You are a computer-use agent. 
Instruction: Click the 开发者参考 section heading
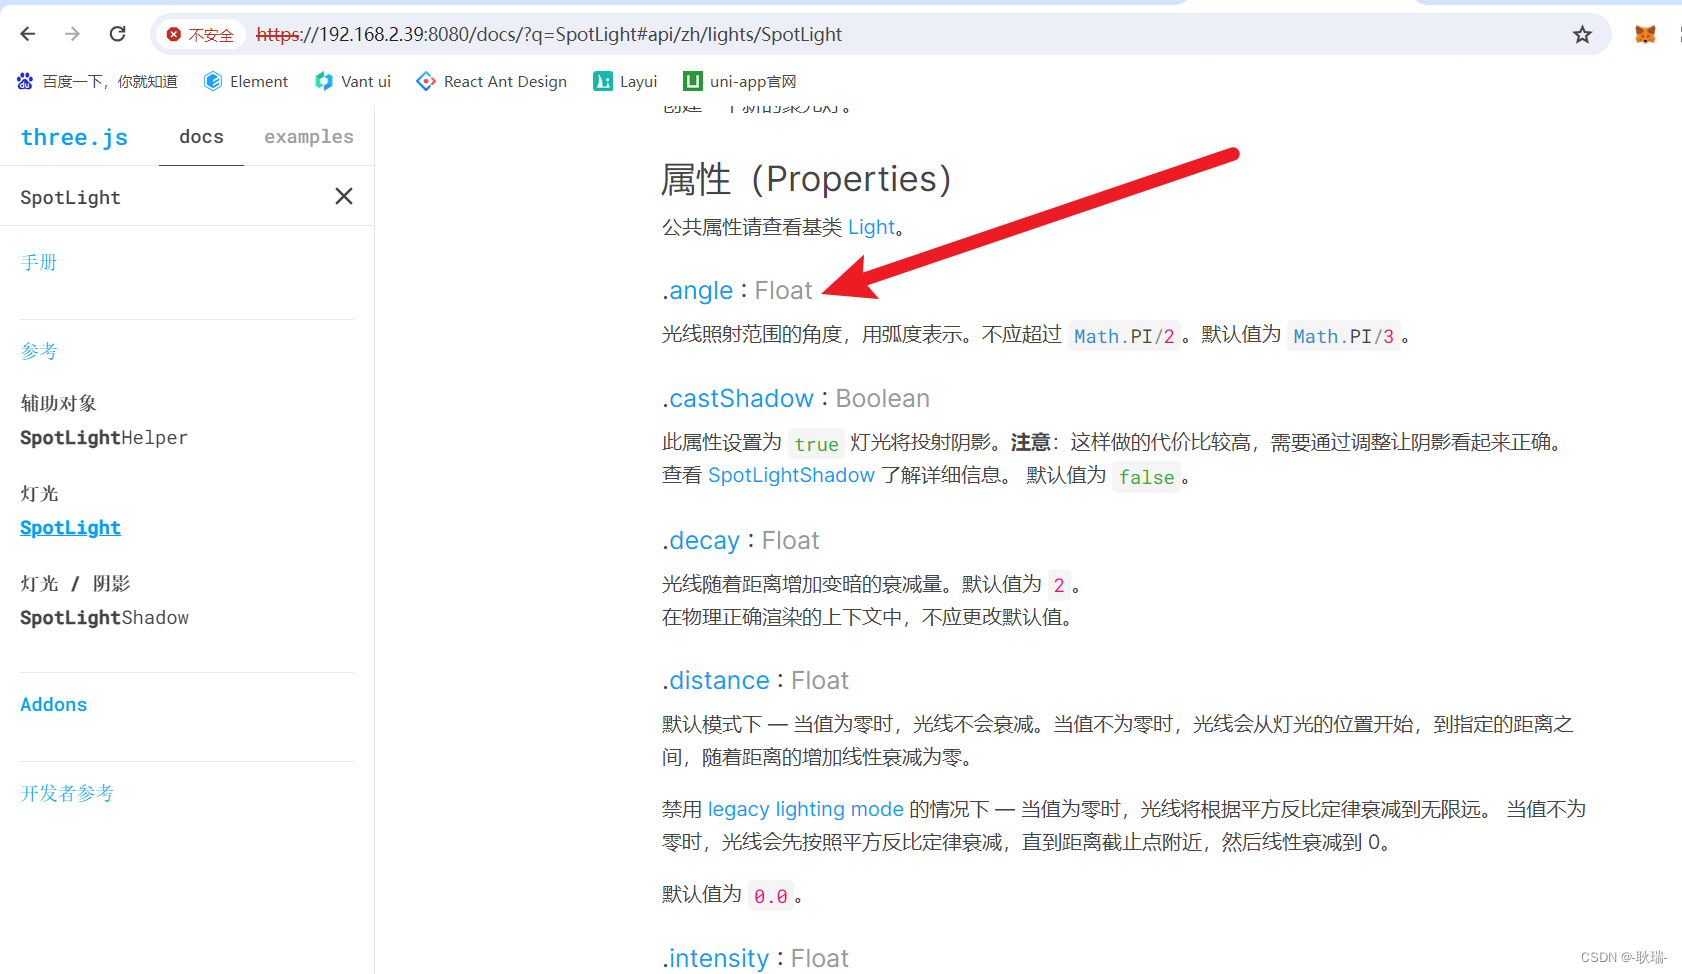67,793
